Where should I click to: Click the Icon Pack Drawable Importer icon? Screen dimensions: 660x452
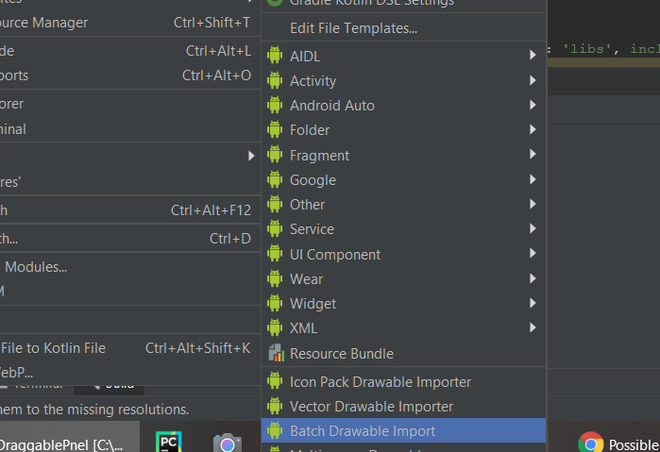coord(275,382)
